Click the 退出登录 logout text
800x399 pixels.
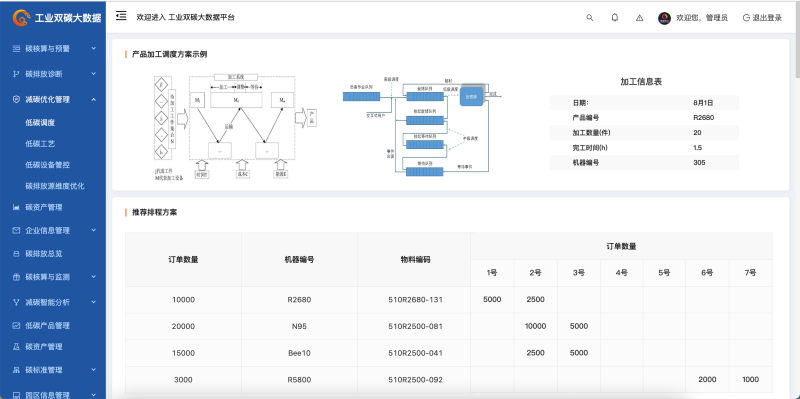pyautogui.click(x=767, y=18)
